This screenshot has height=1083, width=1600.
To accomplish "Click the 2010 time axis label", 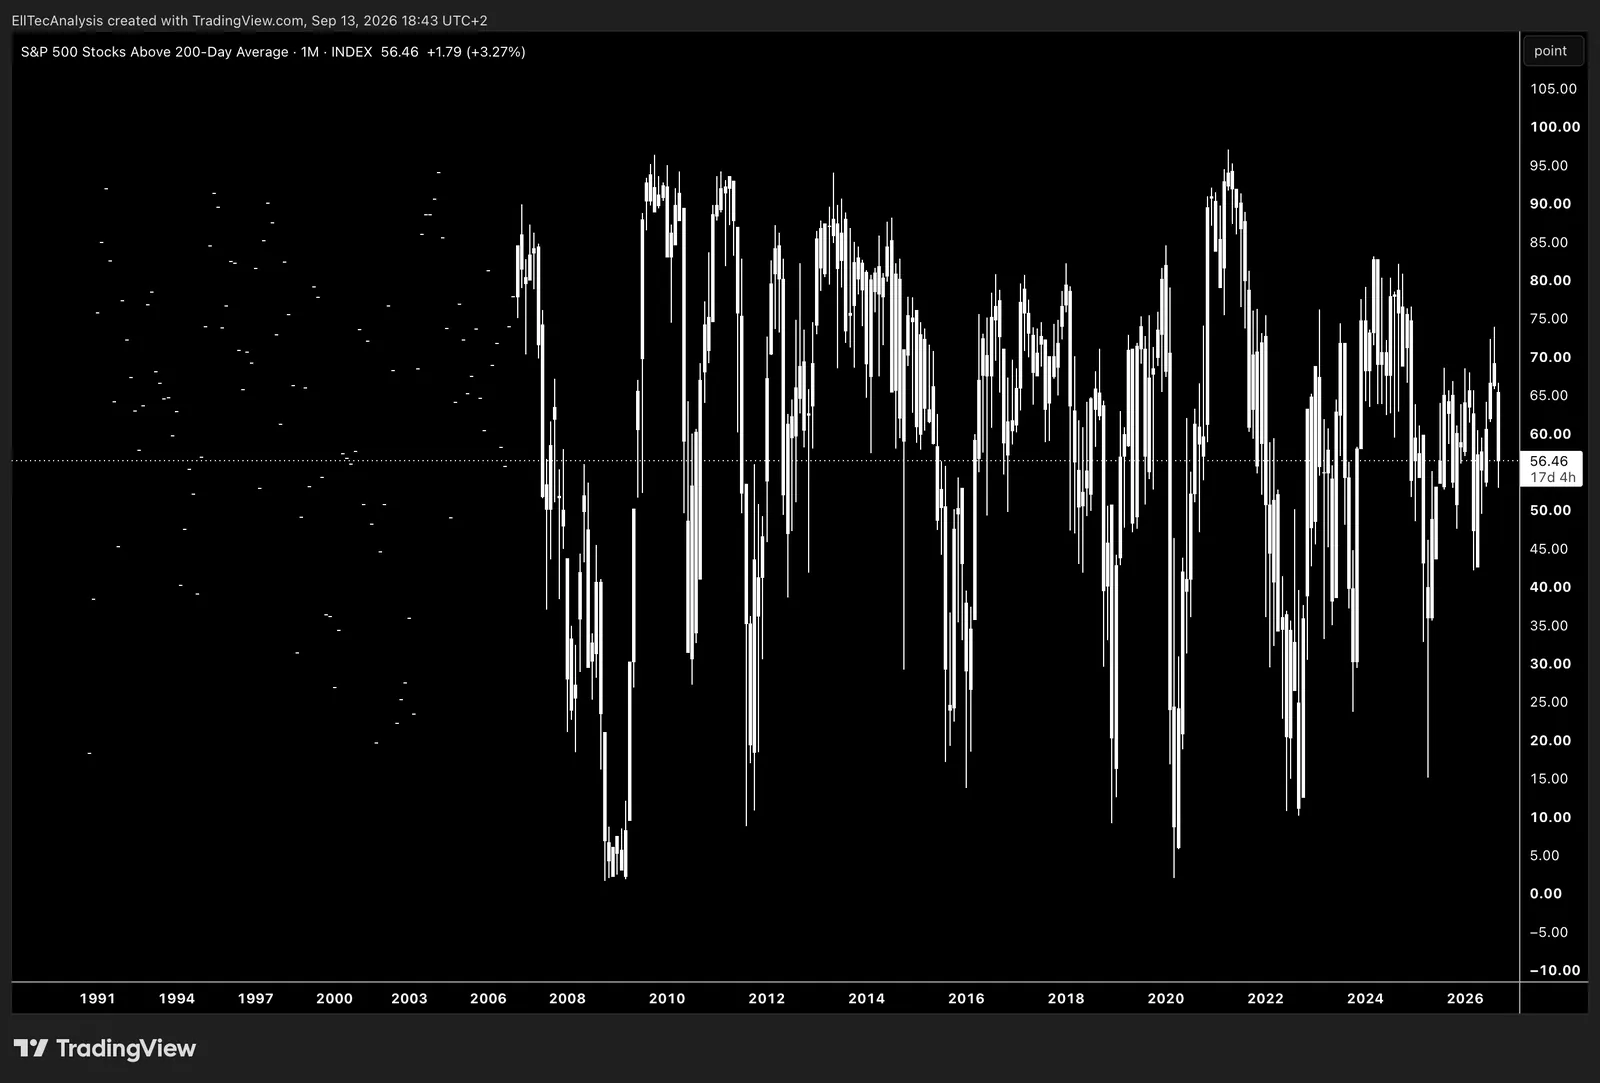I will 667,998.
